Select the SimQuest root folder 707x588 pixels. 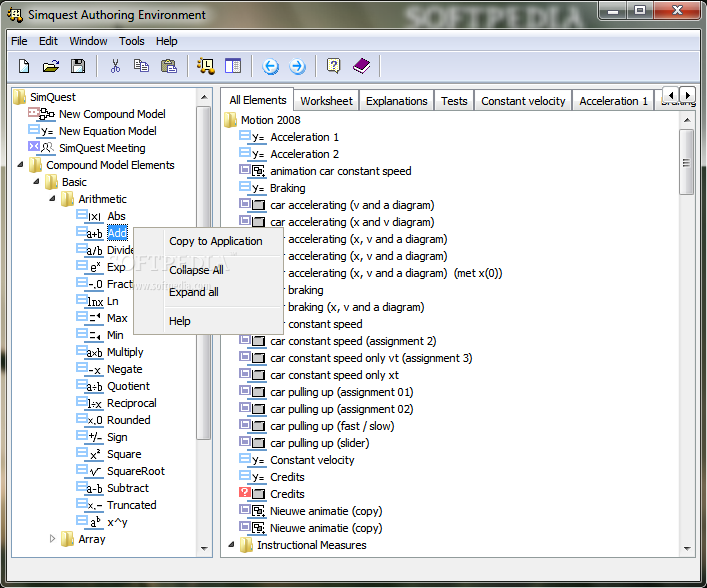[x=53, y=97]
